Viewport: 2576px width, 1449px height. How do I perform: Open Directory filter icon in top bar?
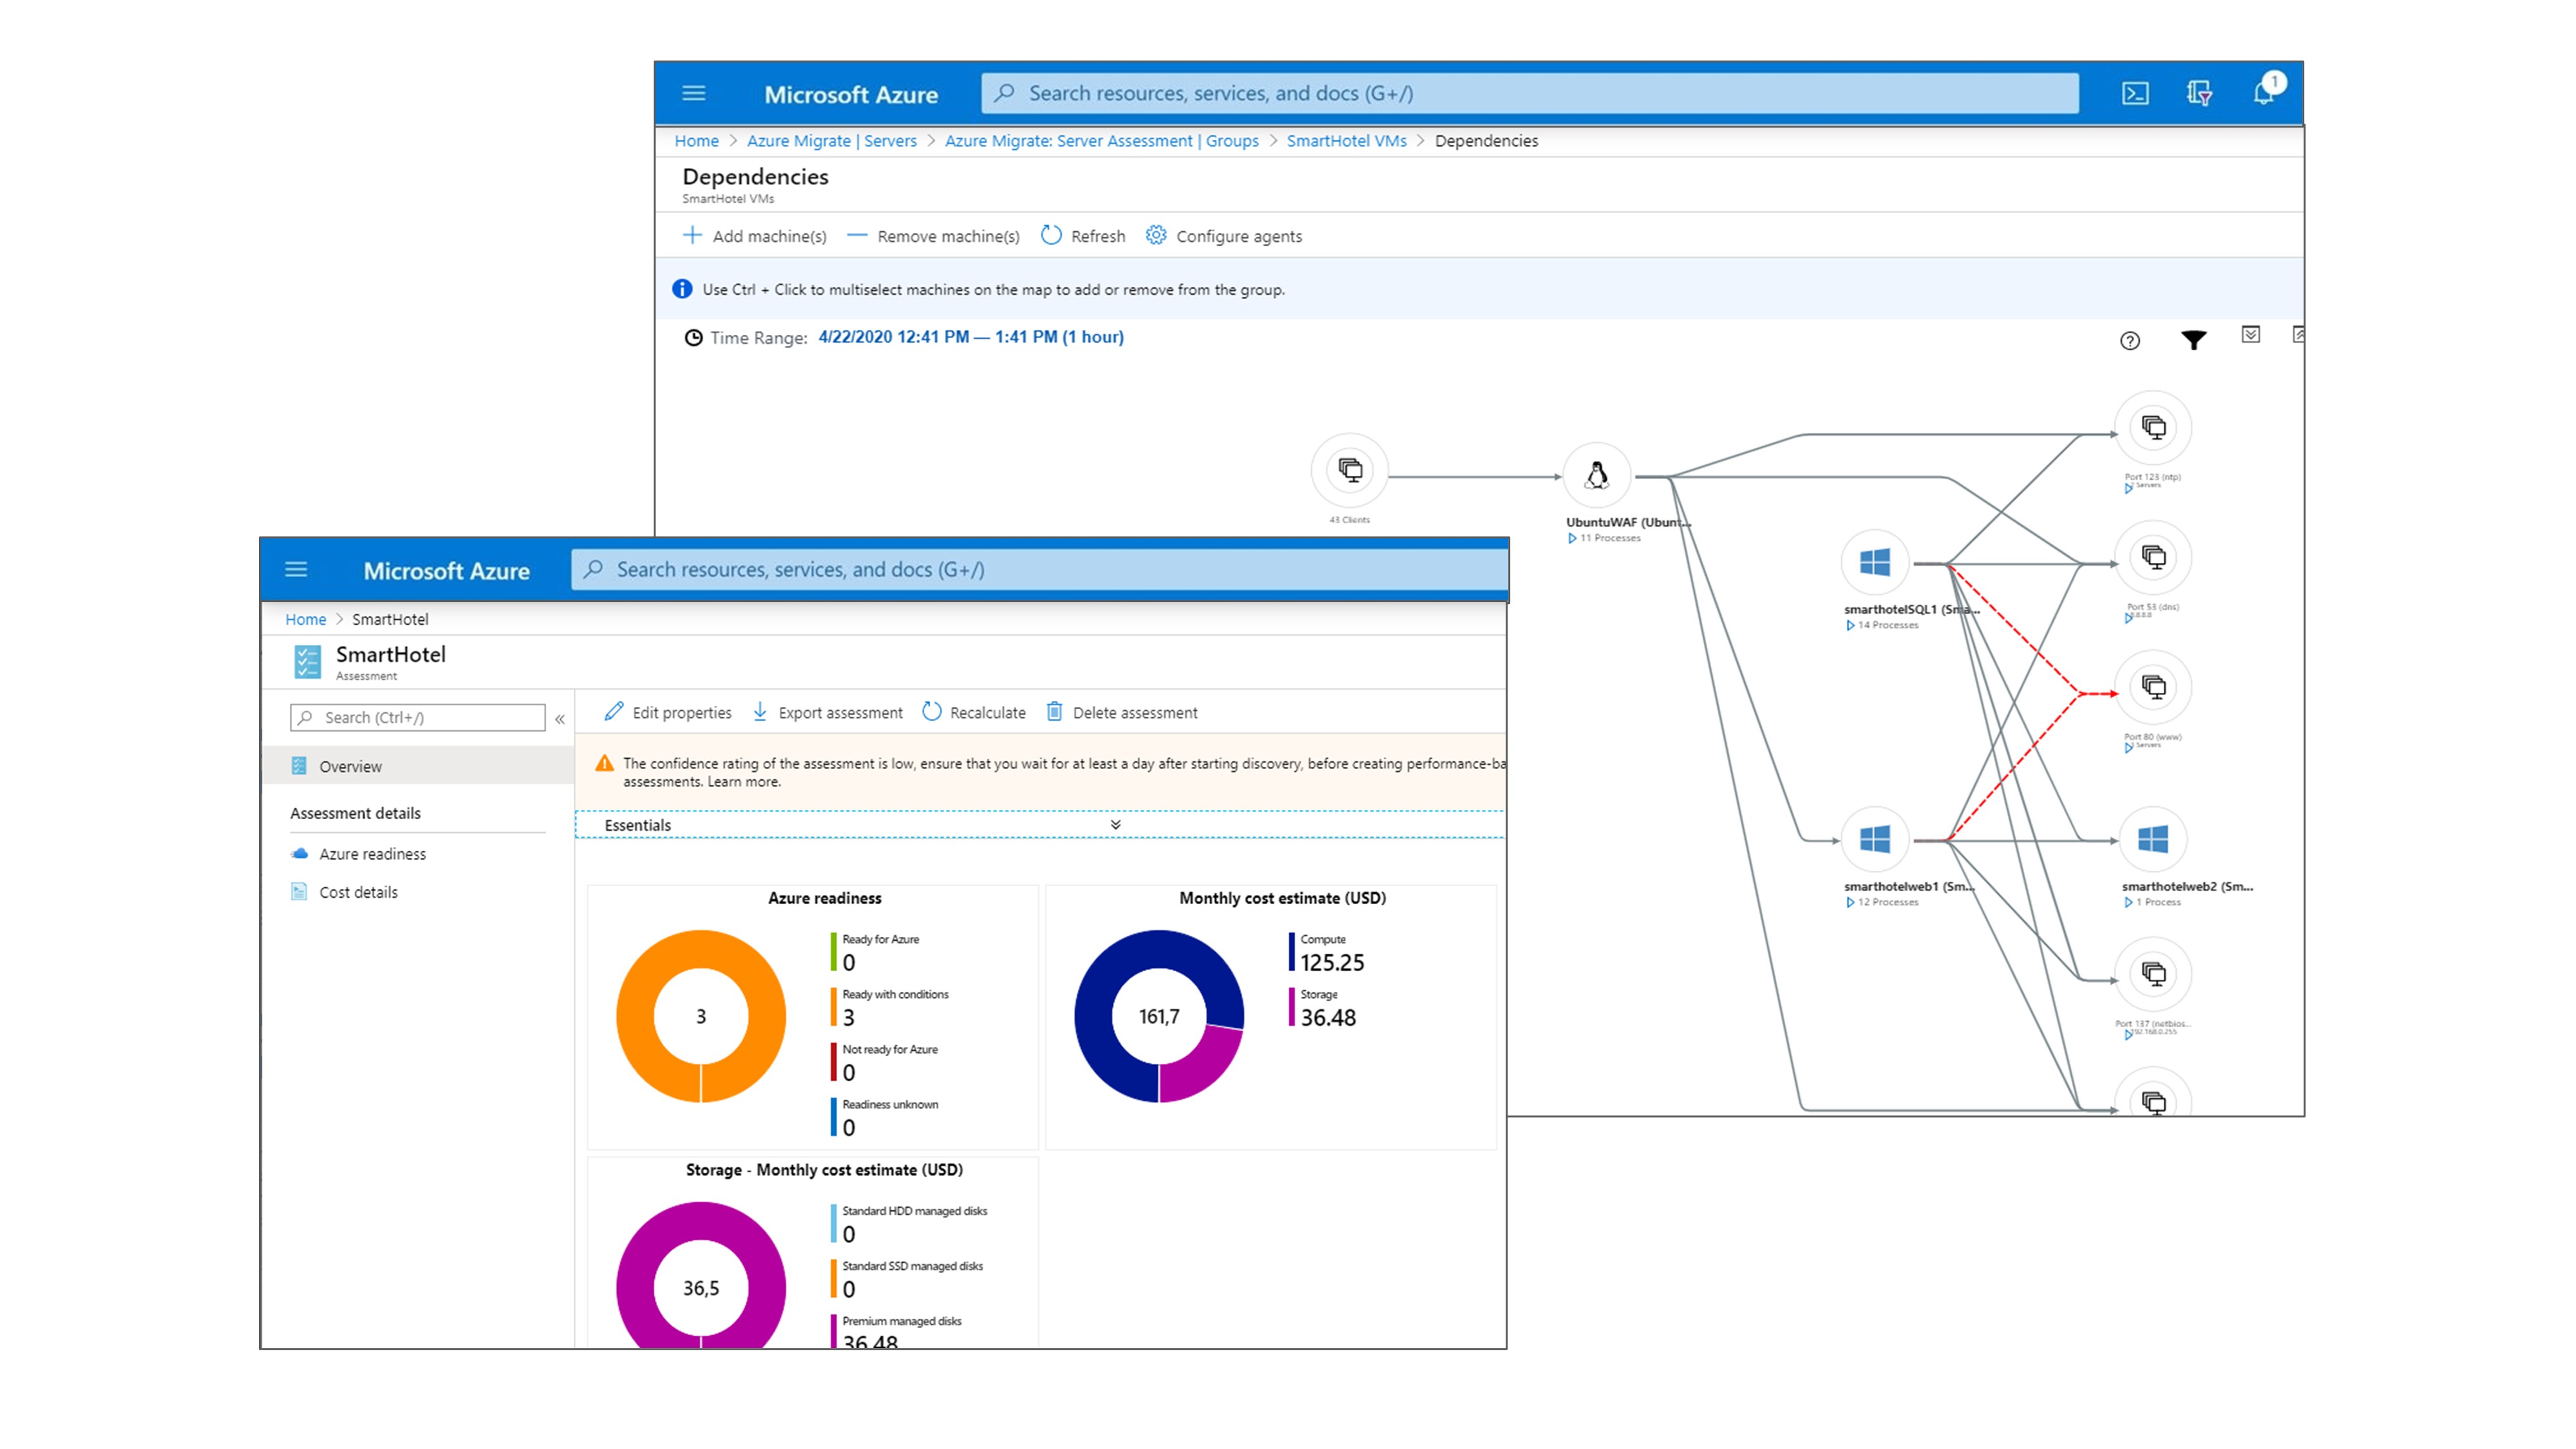point(2198,93)
